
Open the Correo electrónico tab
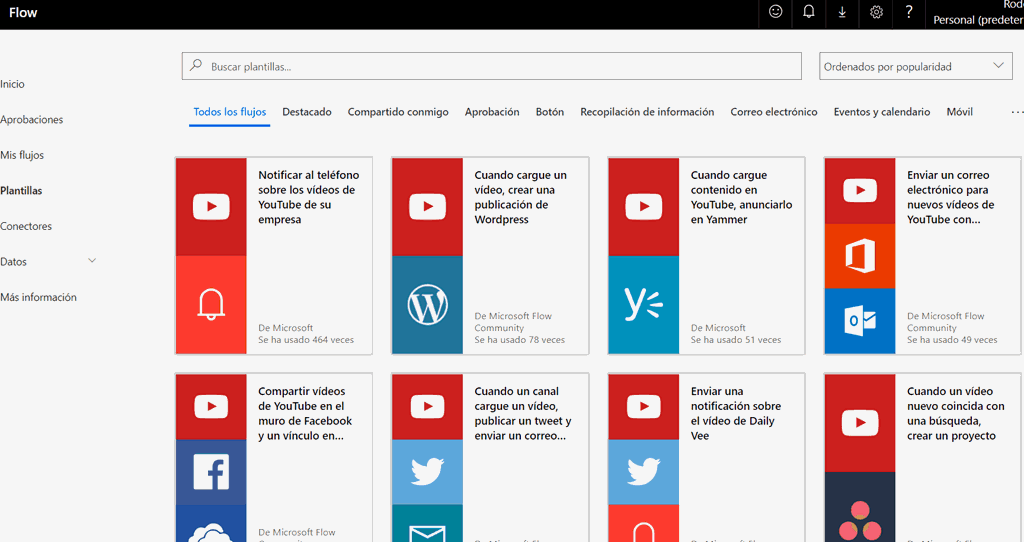click(774, 112)
